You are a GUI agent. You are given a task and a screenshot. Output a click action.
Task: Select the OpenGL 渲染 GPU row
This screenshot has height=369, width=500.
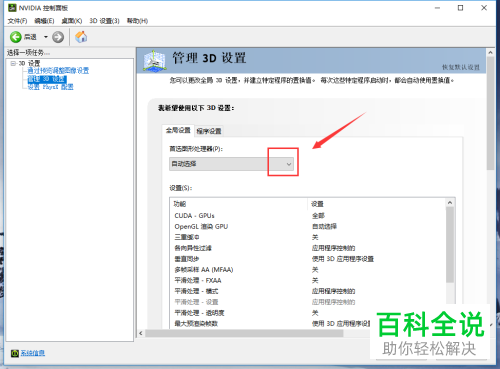[x=308, y=226]
